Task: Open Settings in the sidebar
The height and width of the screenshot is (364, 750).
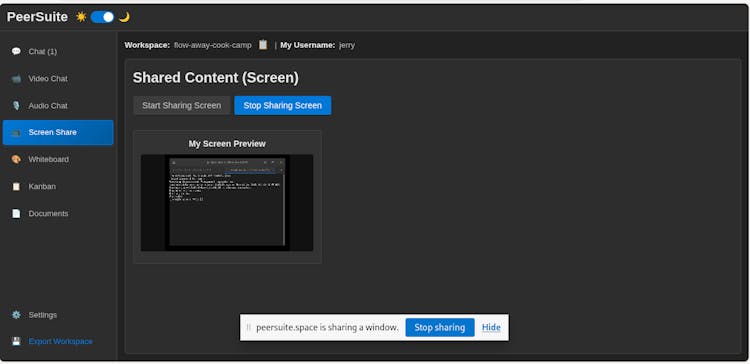Action: point(58,315)
